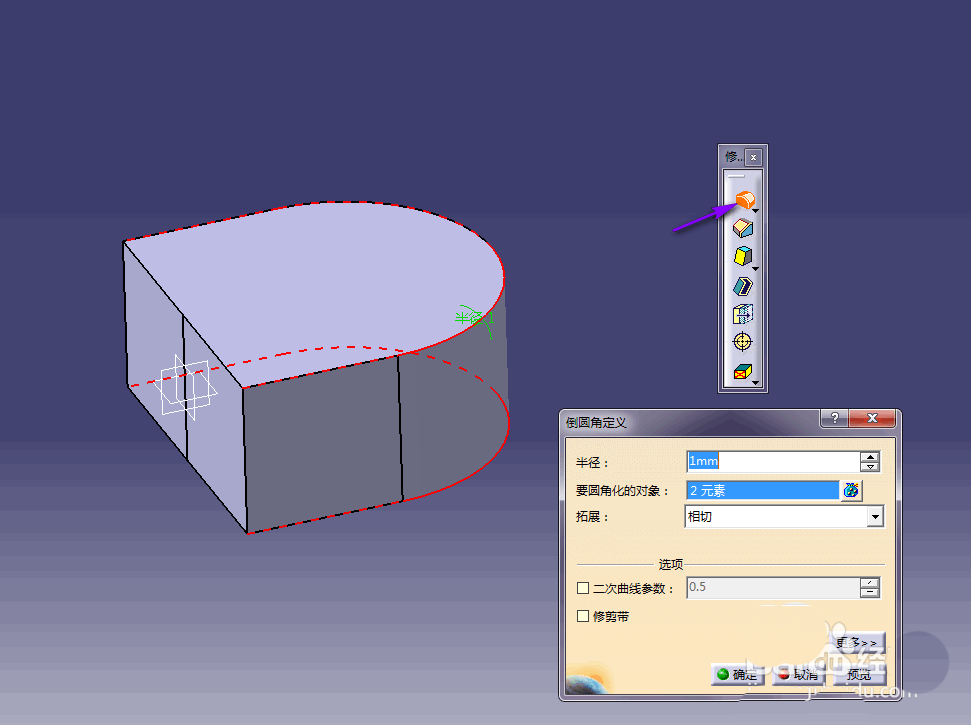
Task: Click the 半径 radius input field
Action: coord(773,461)
